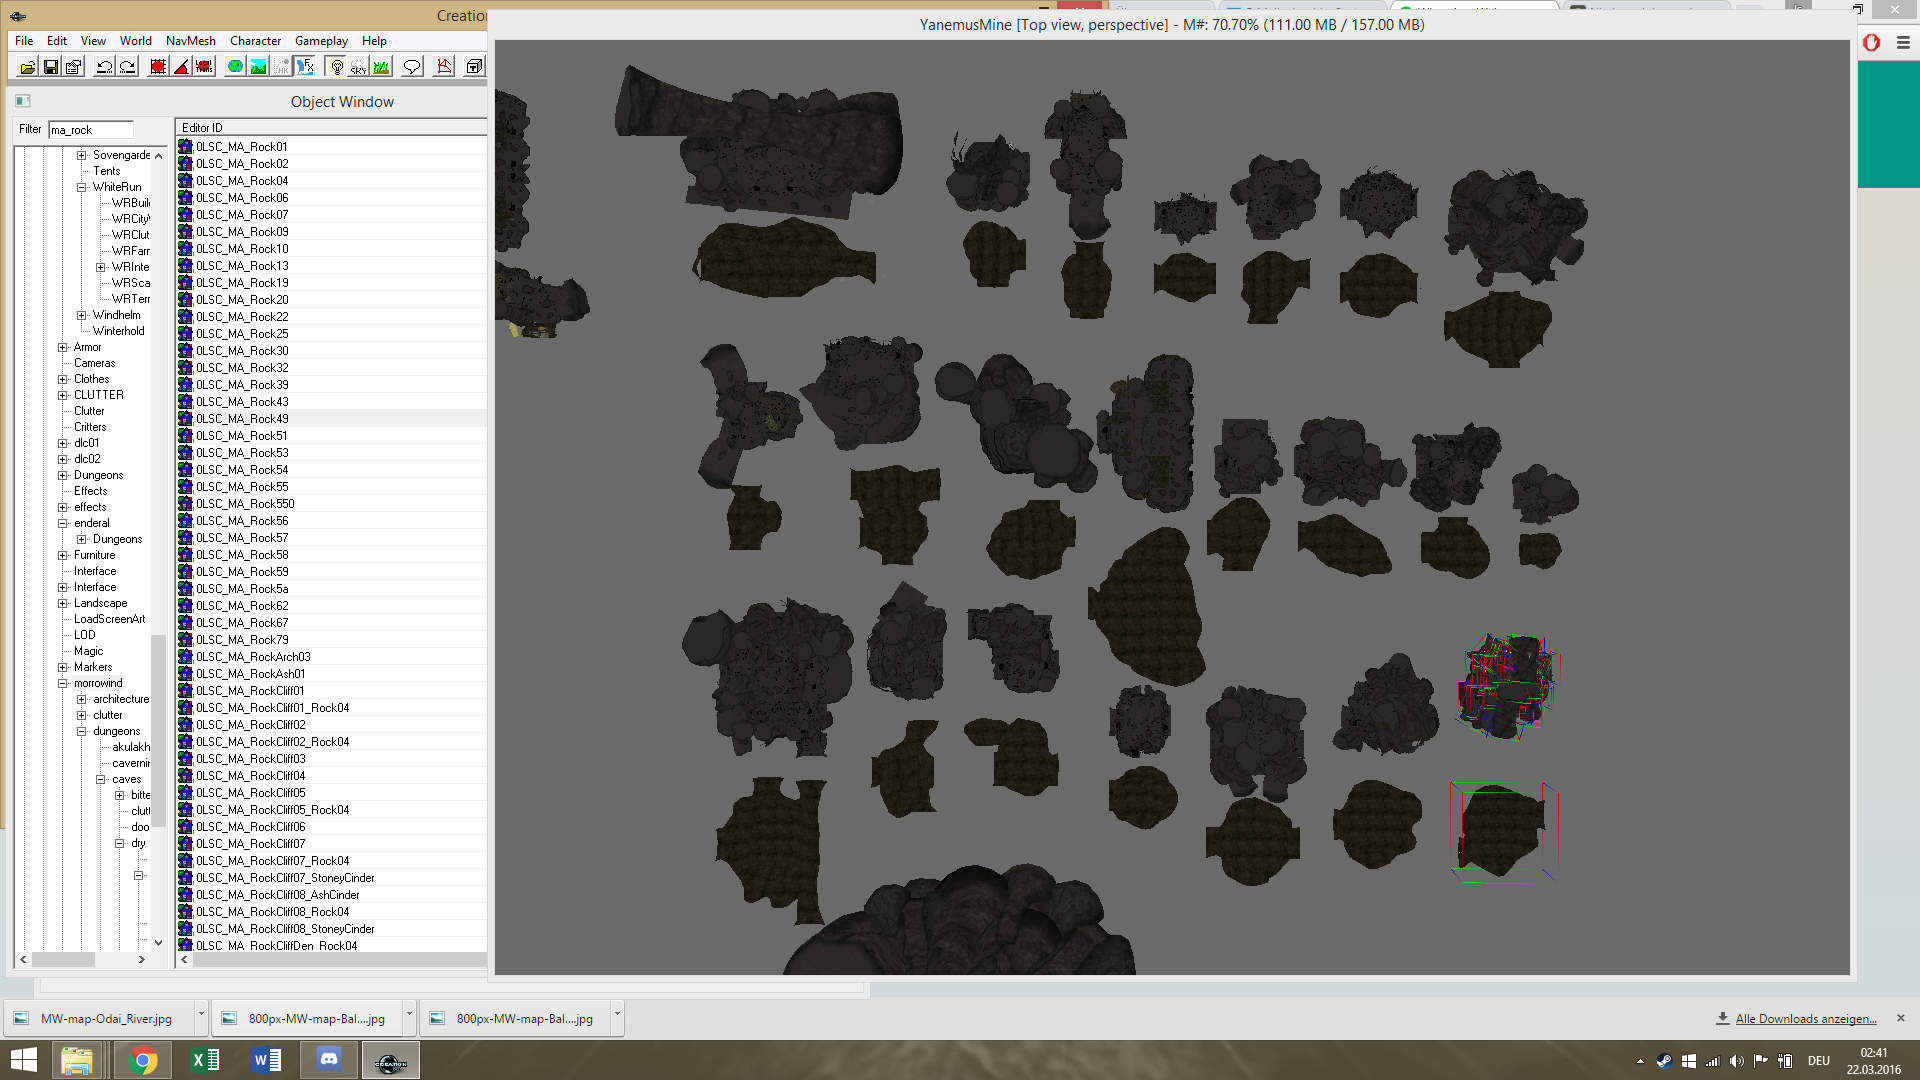This screenshot has width=1920, height=1080.
Task: Click the cube with T toolbar icon
Action: 475,67
